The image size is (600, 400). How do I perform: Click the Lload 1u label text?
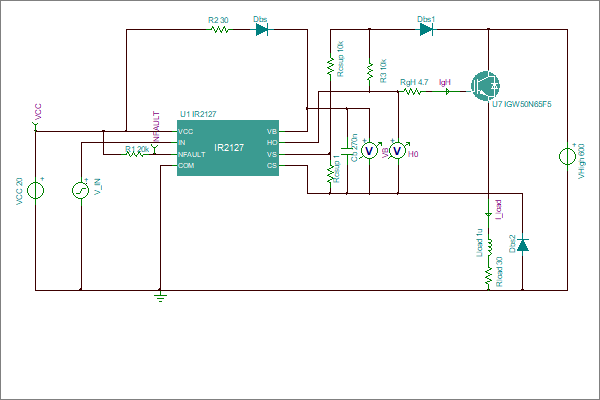tap(479, 243)
